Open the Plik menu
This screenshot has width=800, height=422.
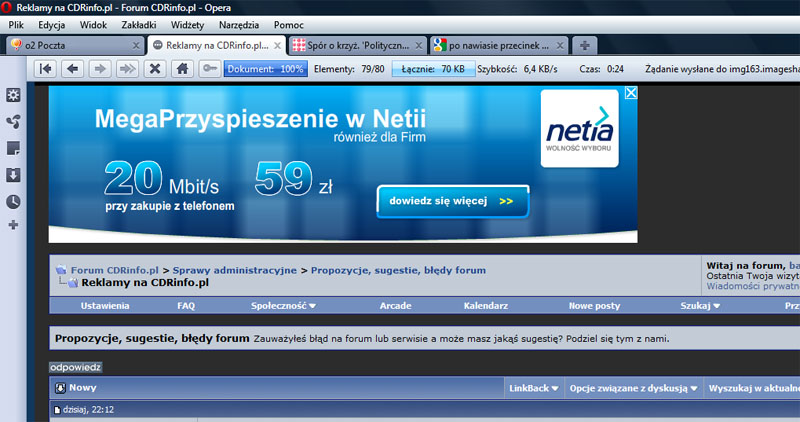[16, 24]
